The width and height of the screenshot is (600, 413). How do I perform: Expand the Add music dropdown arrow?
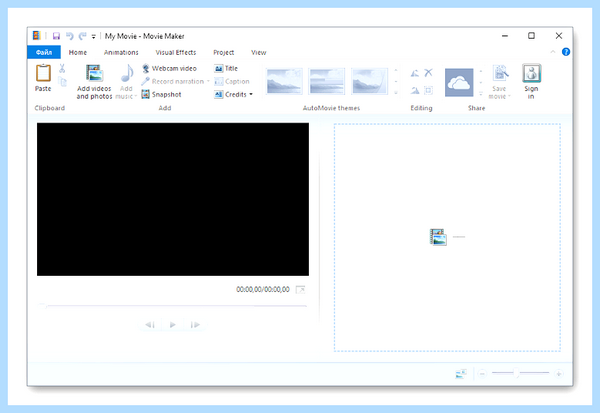click(135, 96)
